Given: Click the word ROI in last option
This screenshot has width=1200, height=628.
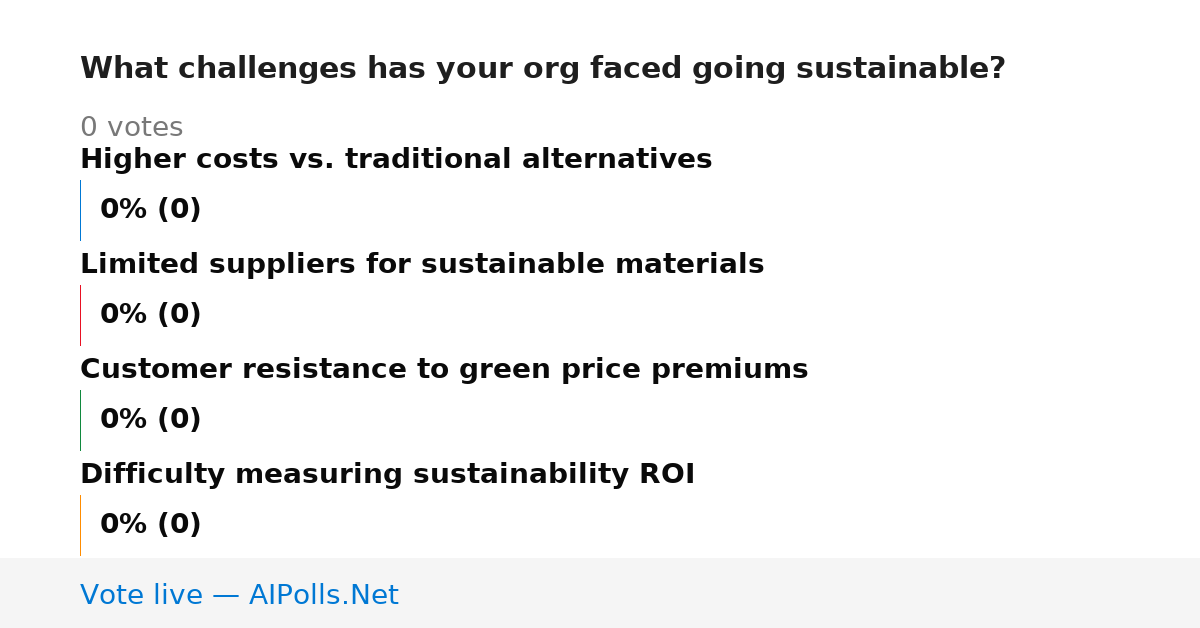Looking at the screenshot, I should point(667,474).
